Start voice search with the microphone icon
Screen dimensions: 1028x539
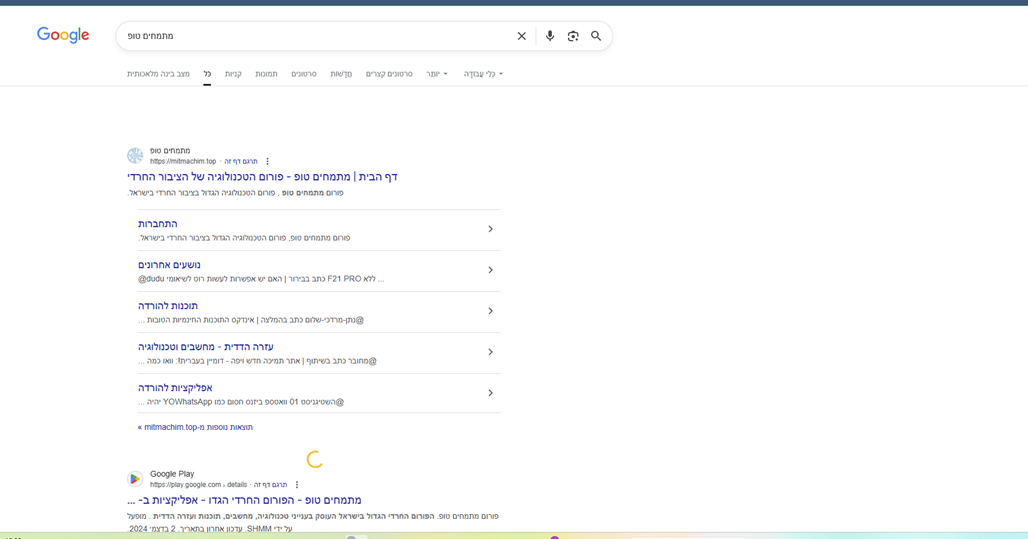pos(549,36)
